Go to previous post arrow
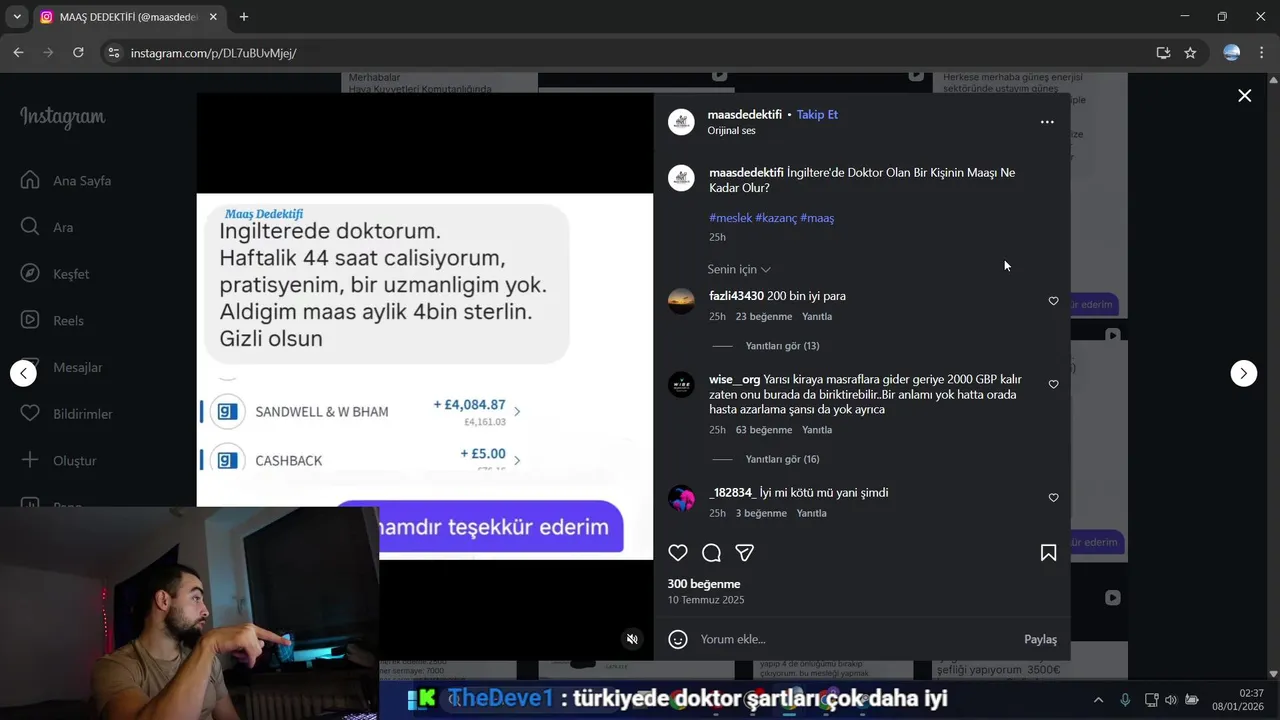This screenshot has width=1280, height=720. click(x=23, y=373)
